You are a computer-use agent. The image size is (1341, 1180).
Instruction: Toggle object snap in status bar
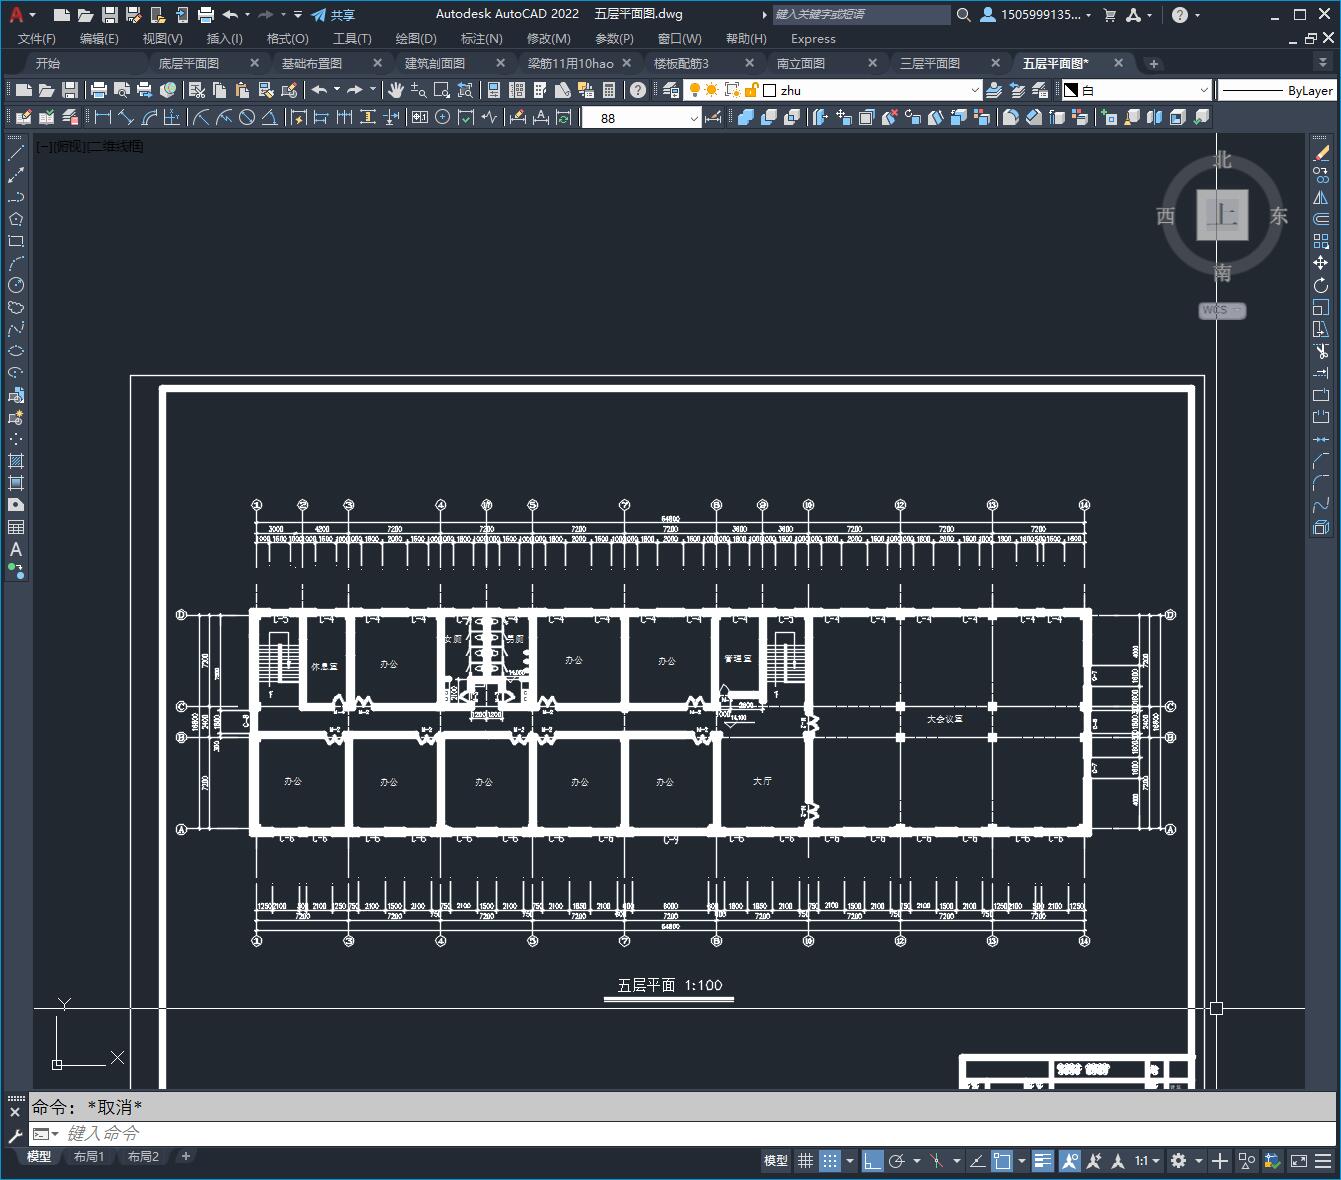click(x=1002, y=1161)
